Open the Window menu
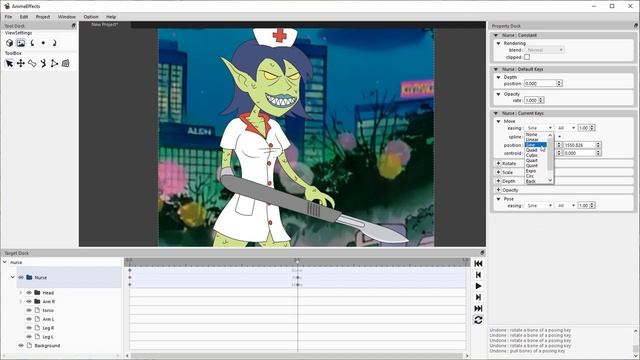This screenshot has width=640, height=360. click(x=67, y=17)
